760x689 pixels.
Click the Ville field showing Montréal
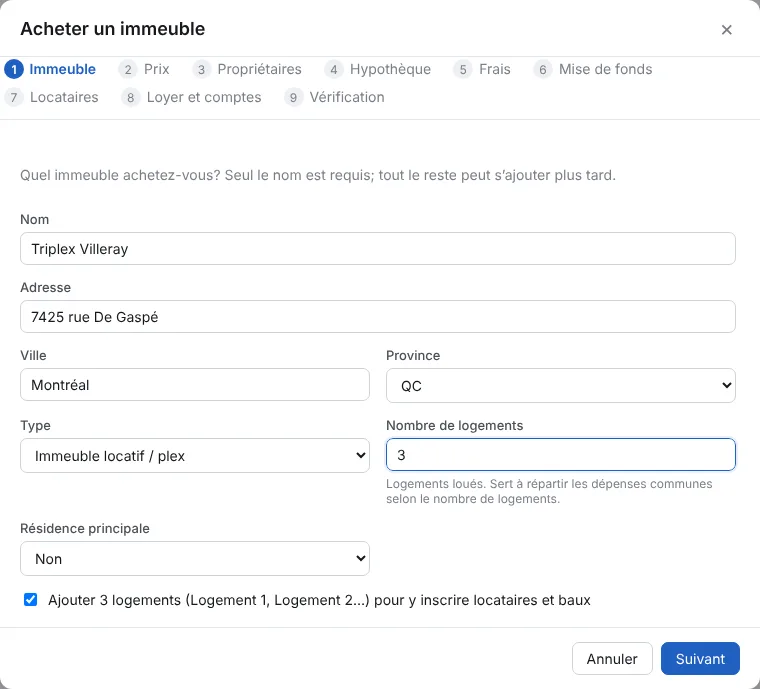(x=195, y=385)
